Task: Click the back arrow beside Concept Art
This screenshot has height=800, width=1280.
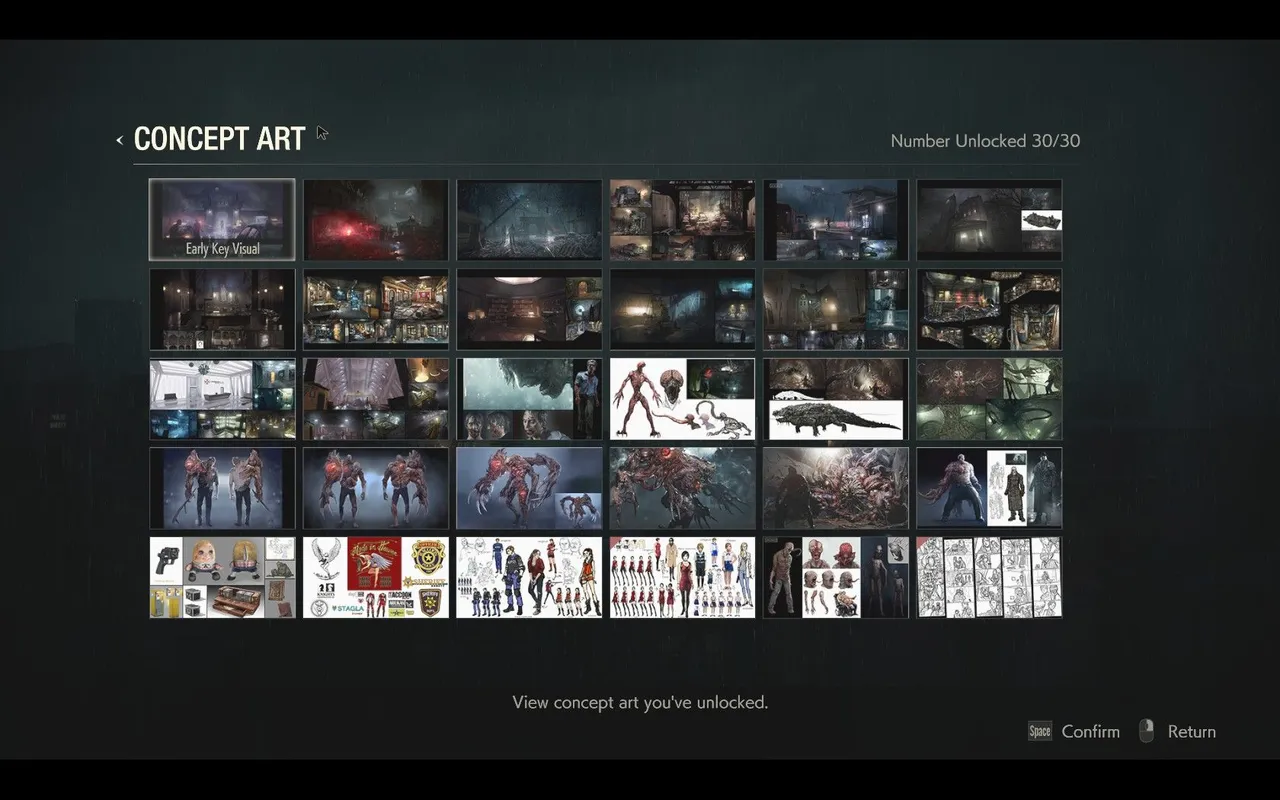Action: (119, 140)
